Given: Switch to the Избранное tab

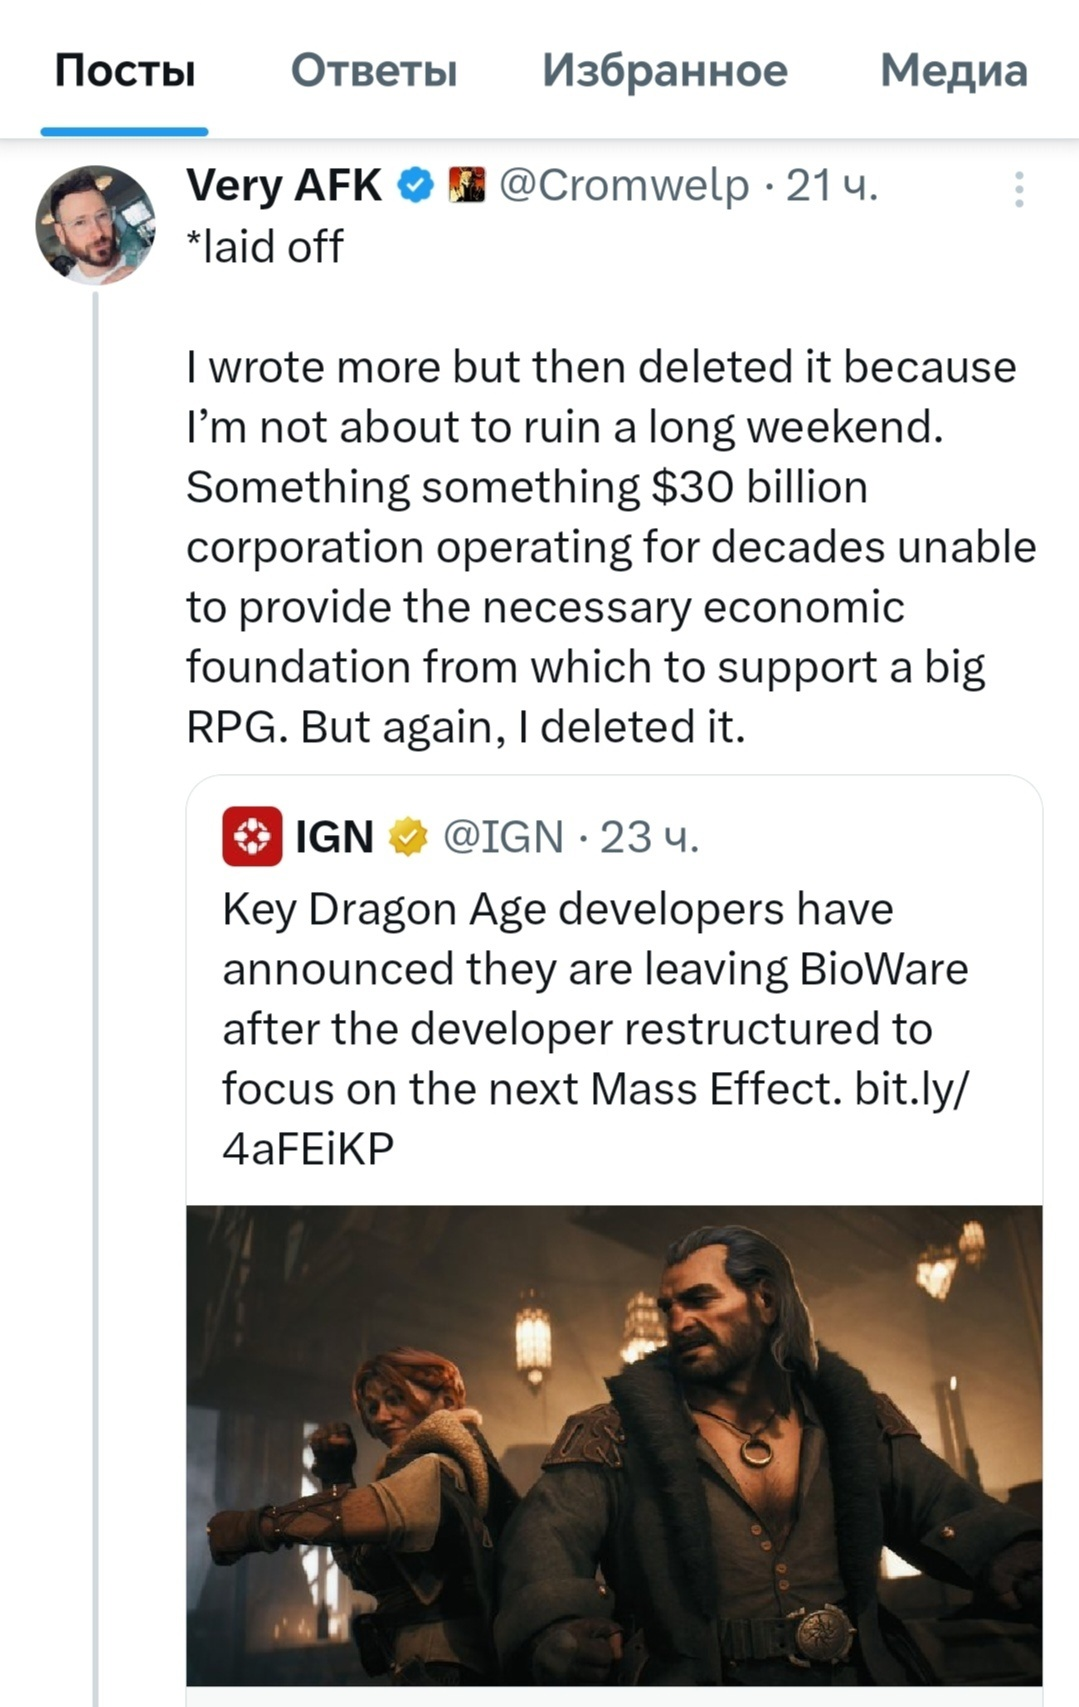Looking at the screenshot, I should click(665, 71).
